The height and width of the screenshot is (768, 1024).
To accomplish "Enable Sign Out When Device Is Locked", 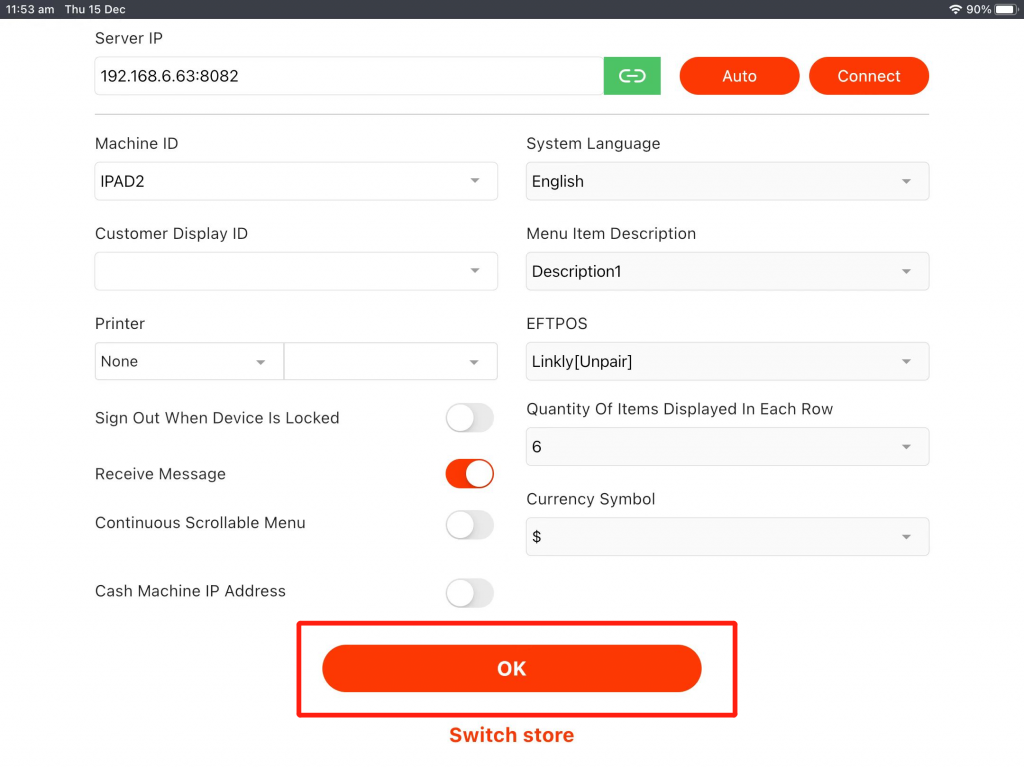I will click(469, 418).
